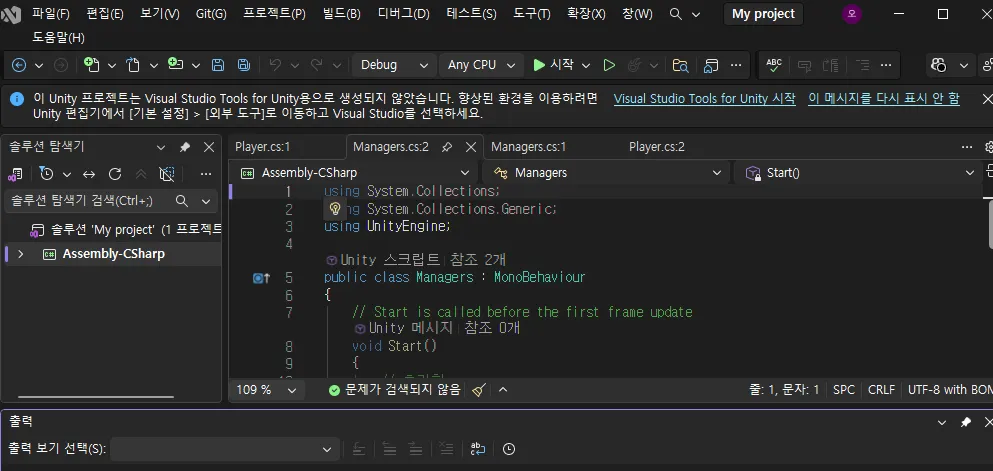The image size is (993, 471).
Task: Expand the Assembly-CSharp tree node
Action: [x=20, y=254]
